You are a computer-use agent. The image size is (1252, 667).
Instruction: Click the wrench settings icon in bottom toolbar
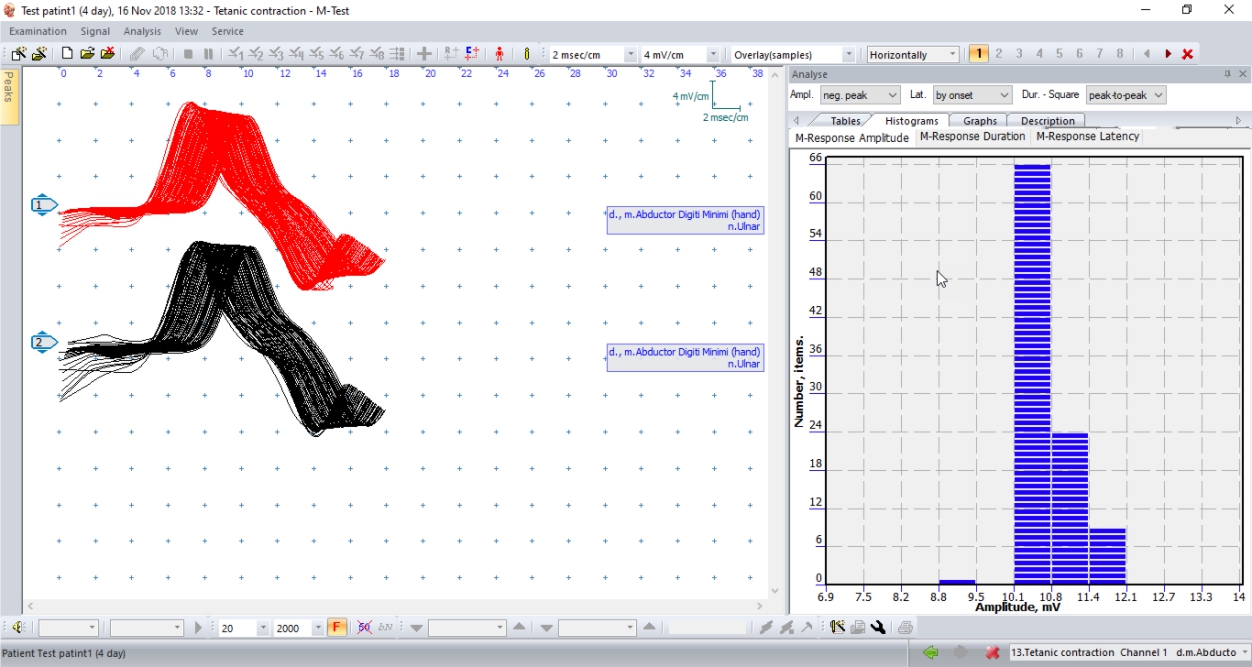[878, 627]
